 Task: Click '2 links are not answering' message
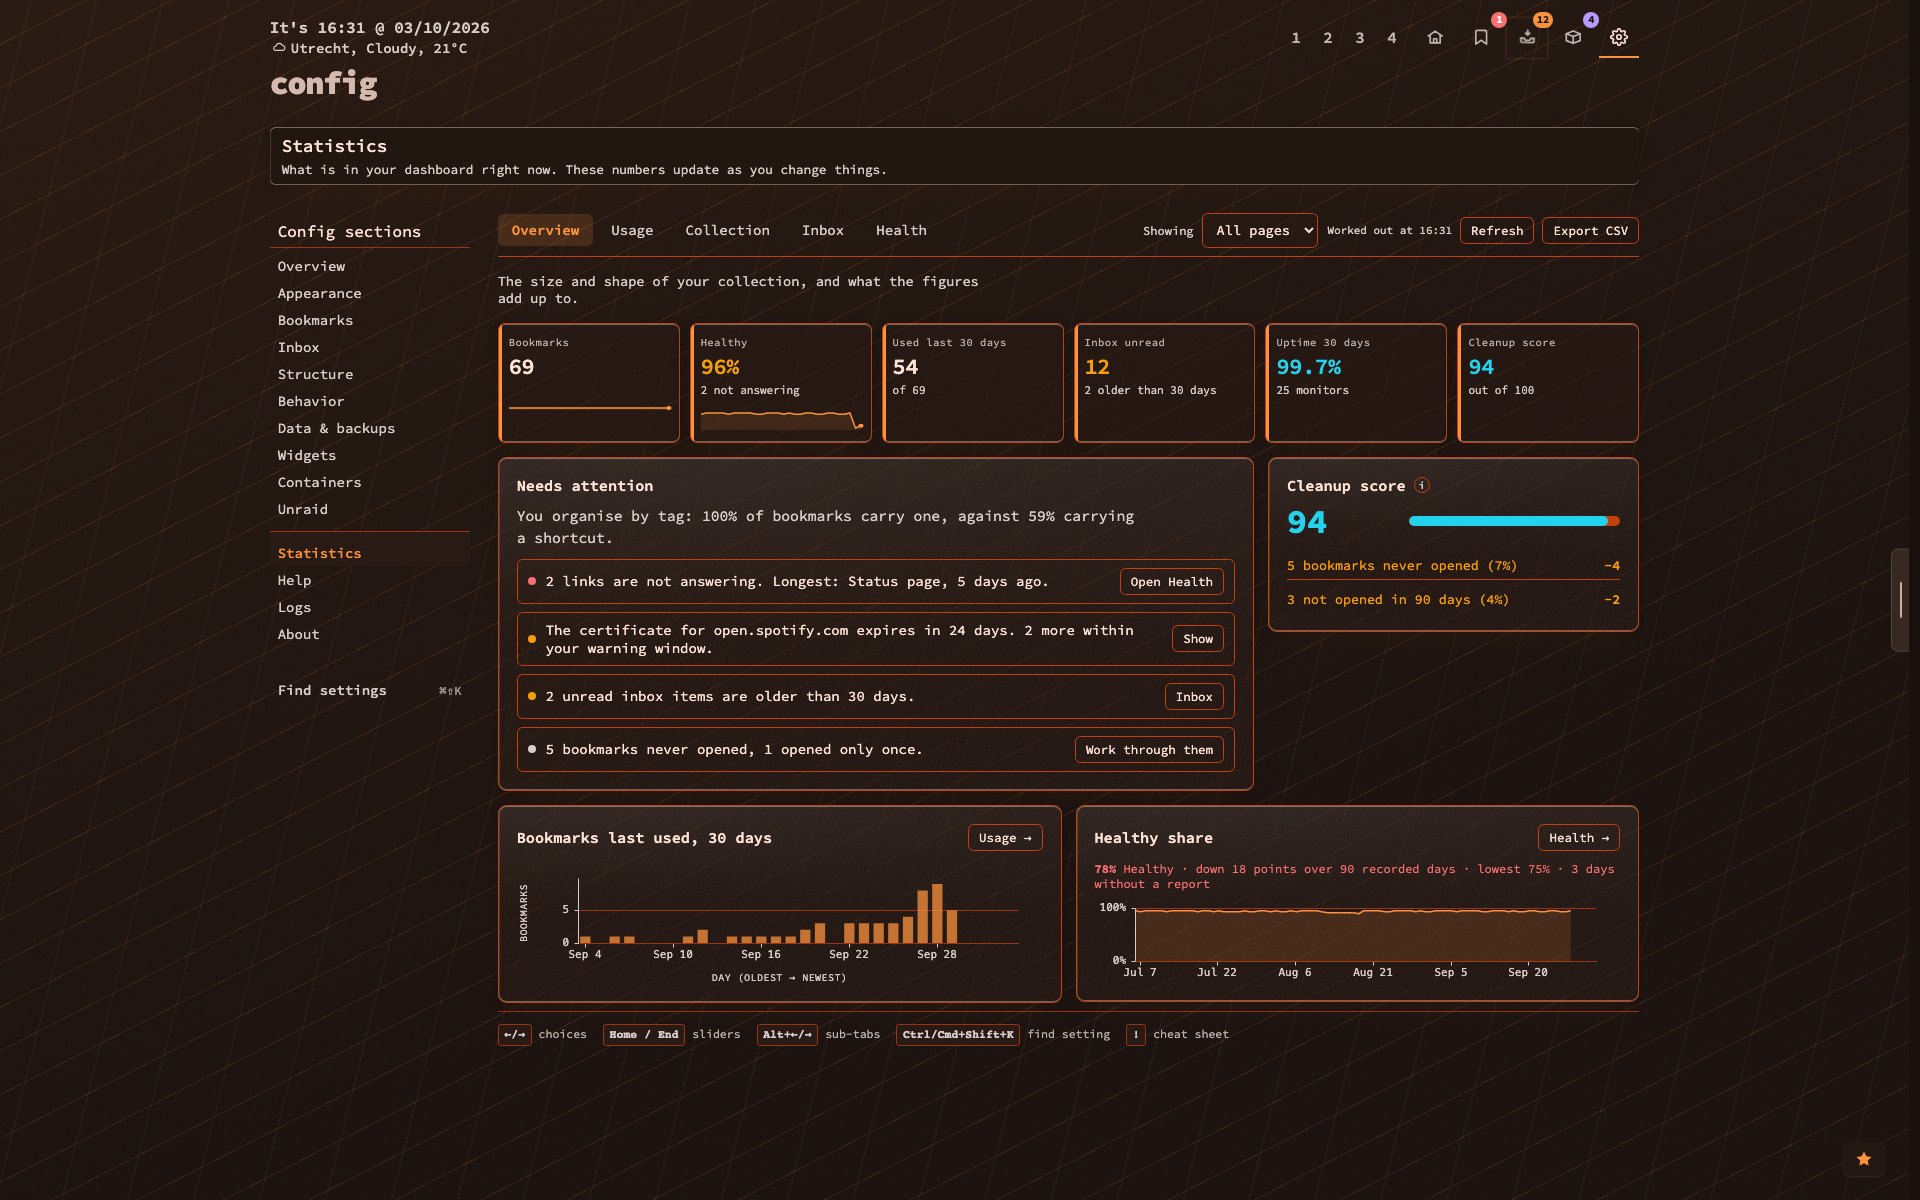point(797,582)
